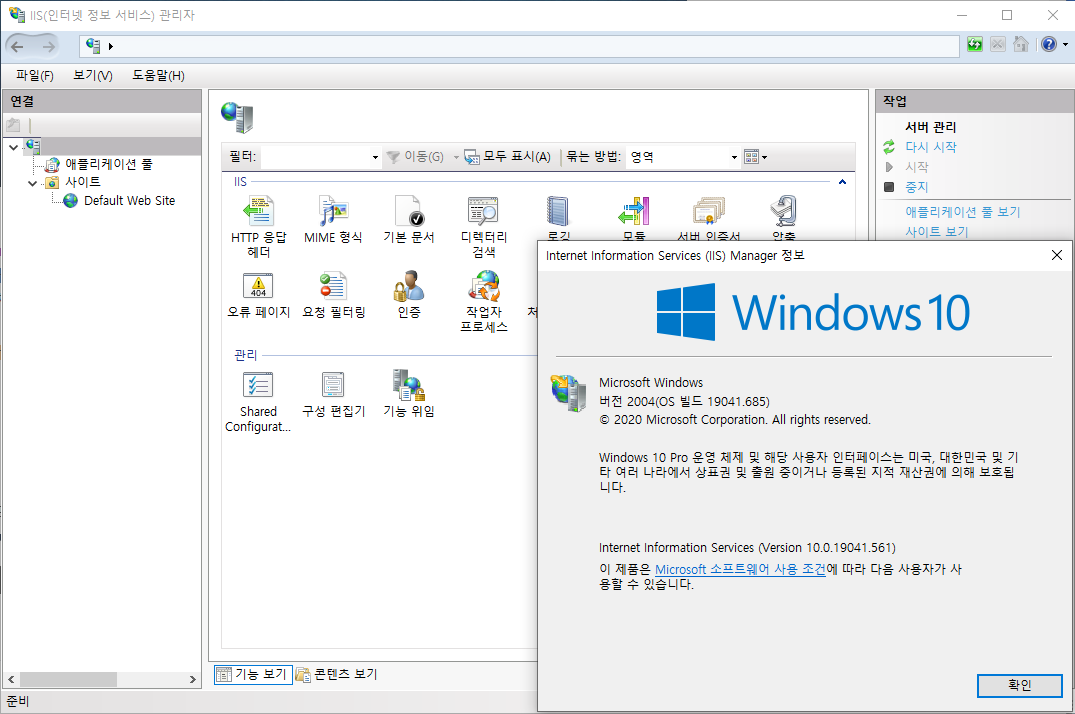1075x714 pixels.
Task: Click the forward navigation arrow
Action: point(49,47)
